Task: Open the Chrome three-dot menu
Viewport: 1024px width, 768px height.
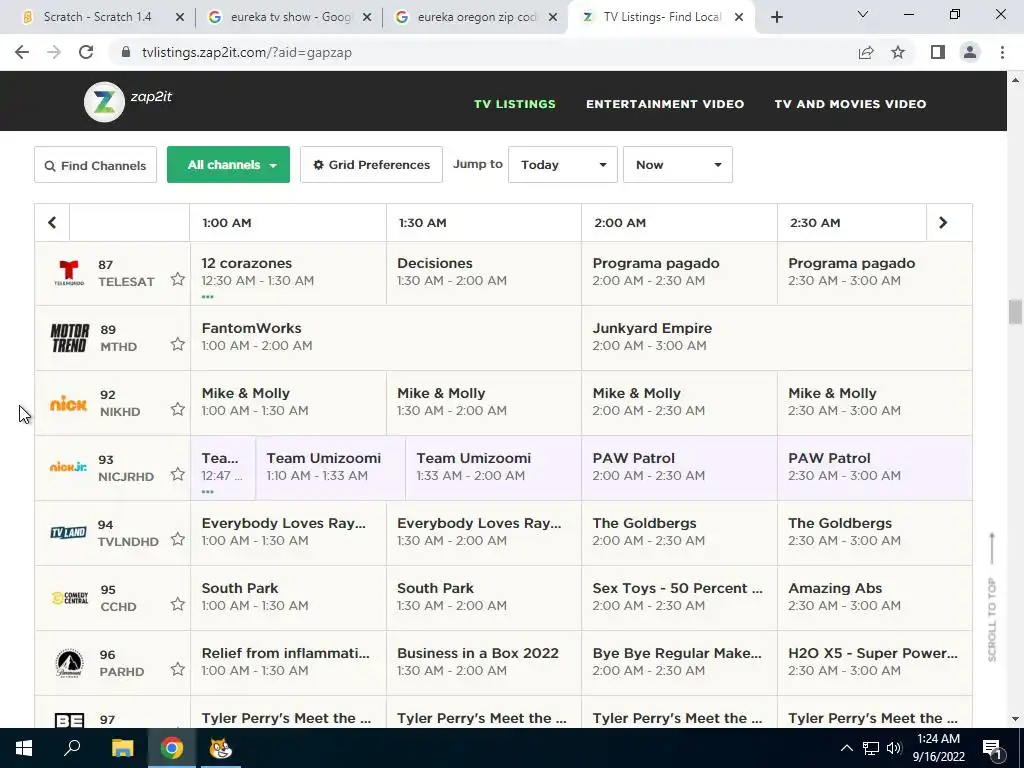Action: click(x=1002, y=52)
